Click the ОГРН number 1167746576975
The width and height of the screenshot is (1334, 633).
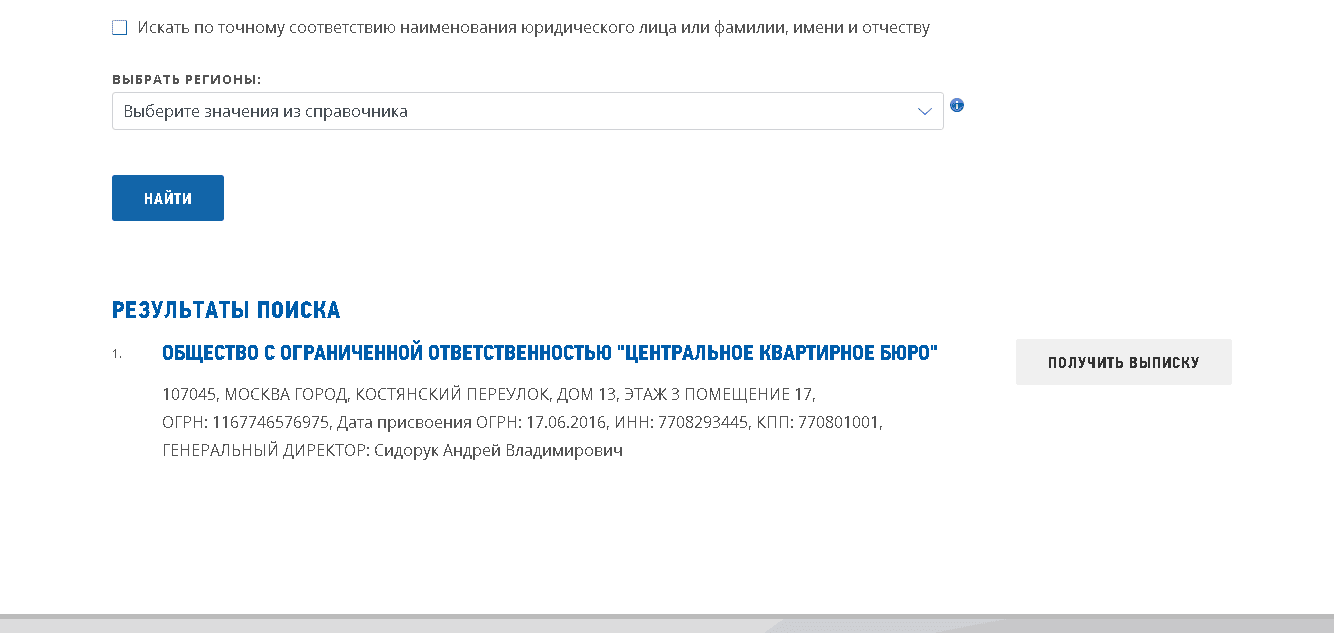[270, 423]
